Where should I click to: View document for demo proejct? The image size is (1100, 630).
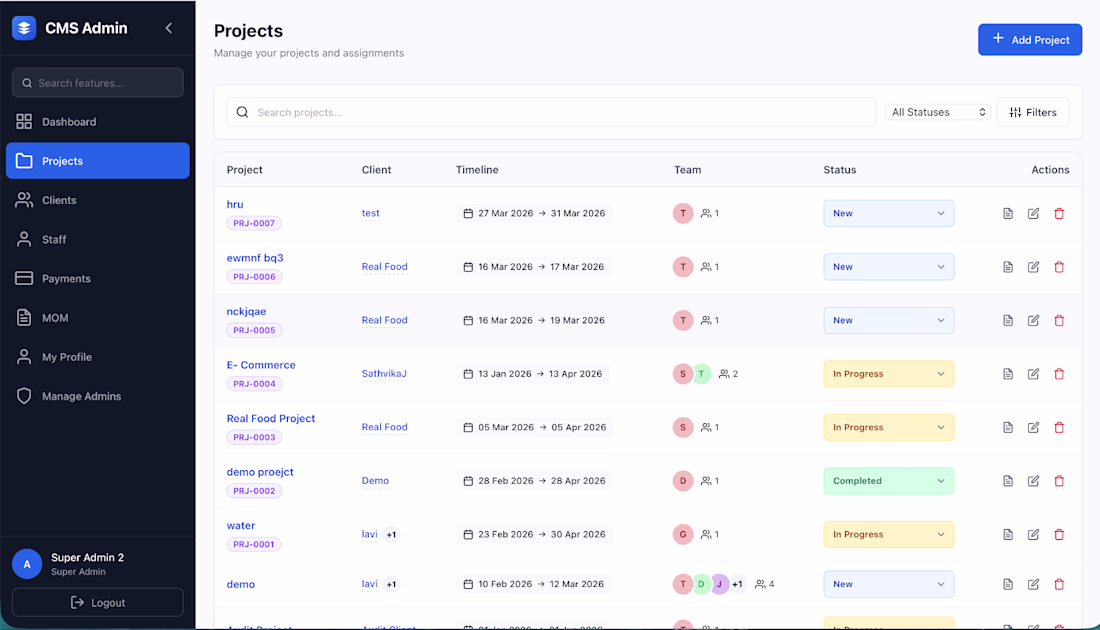(x=1007, y=481)
